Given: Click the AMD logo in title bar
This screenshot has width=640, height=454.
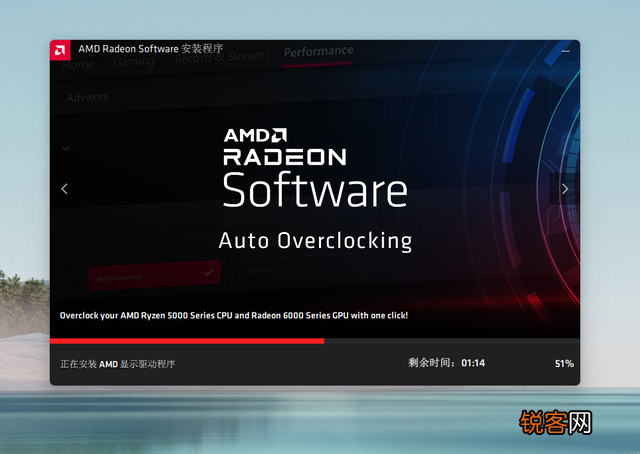Looking at the screenshot, I should 62,49.
